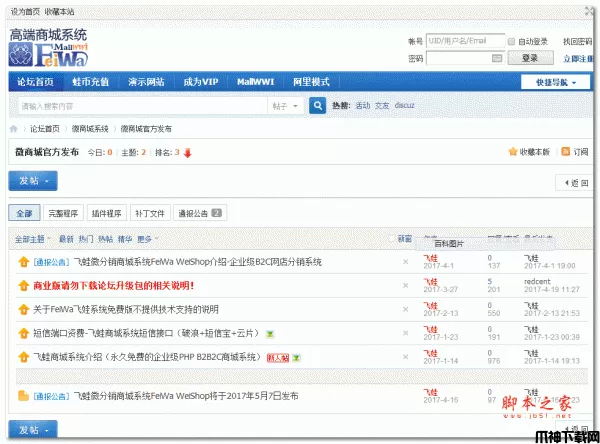Click the 返回 back button icon

[x=564, y=182]
